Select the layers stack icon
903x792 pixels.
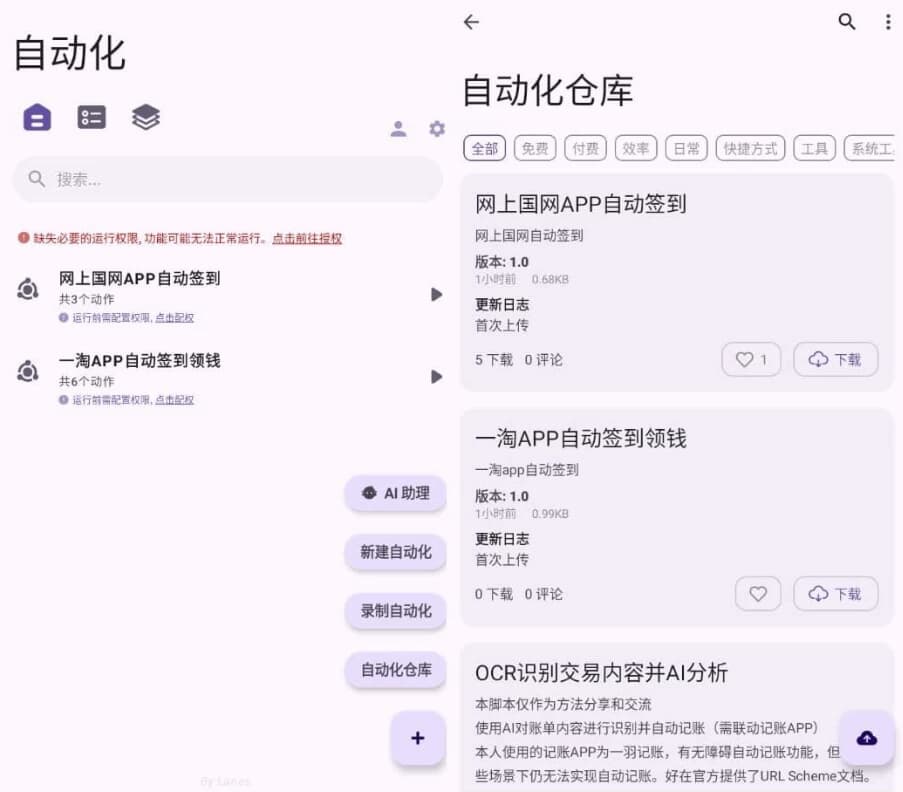(x=145, y=117)
